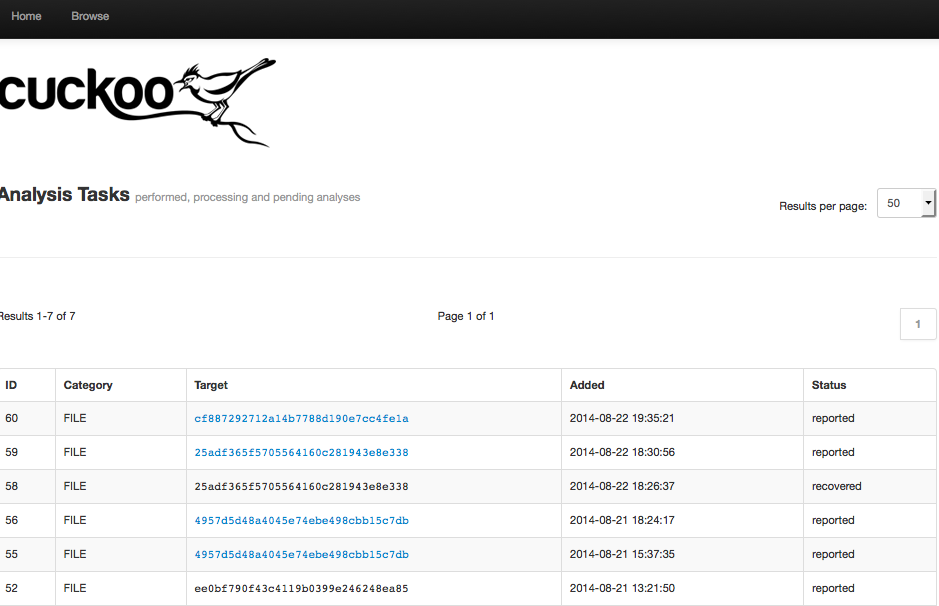Click the Results per page label

[x=823, y=206]
